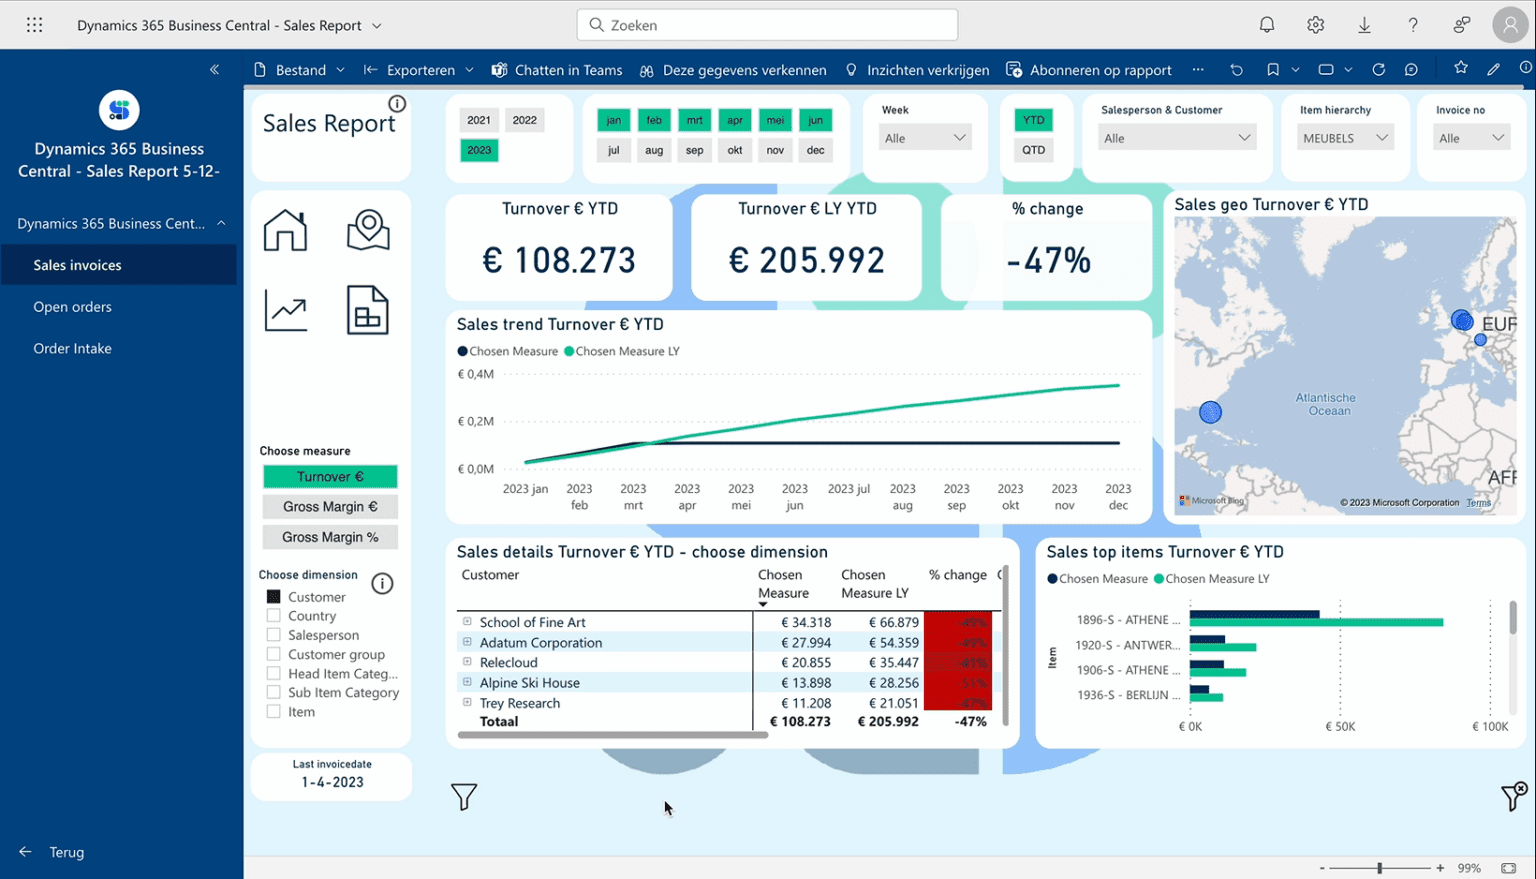The height and width of the screenshot is (879, 1536).
Task: Open the Week Alle dropdown
Action: (924, 136)
